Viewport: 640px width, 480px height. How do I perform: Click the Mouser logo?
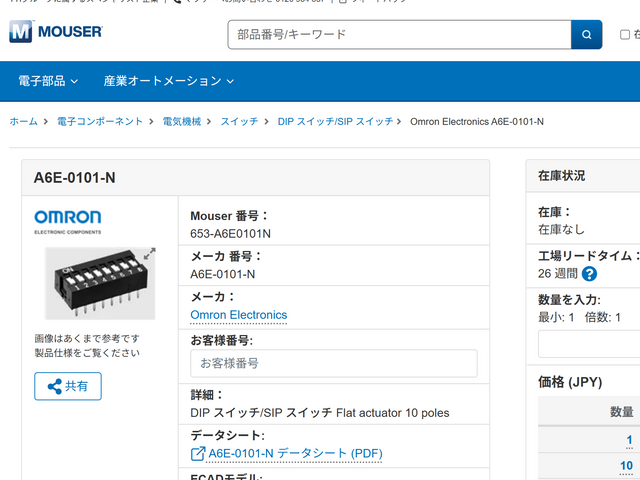(56, 31)
